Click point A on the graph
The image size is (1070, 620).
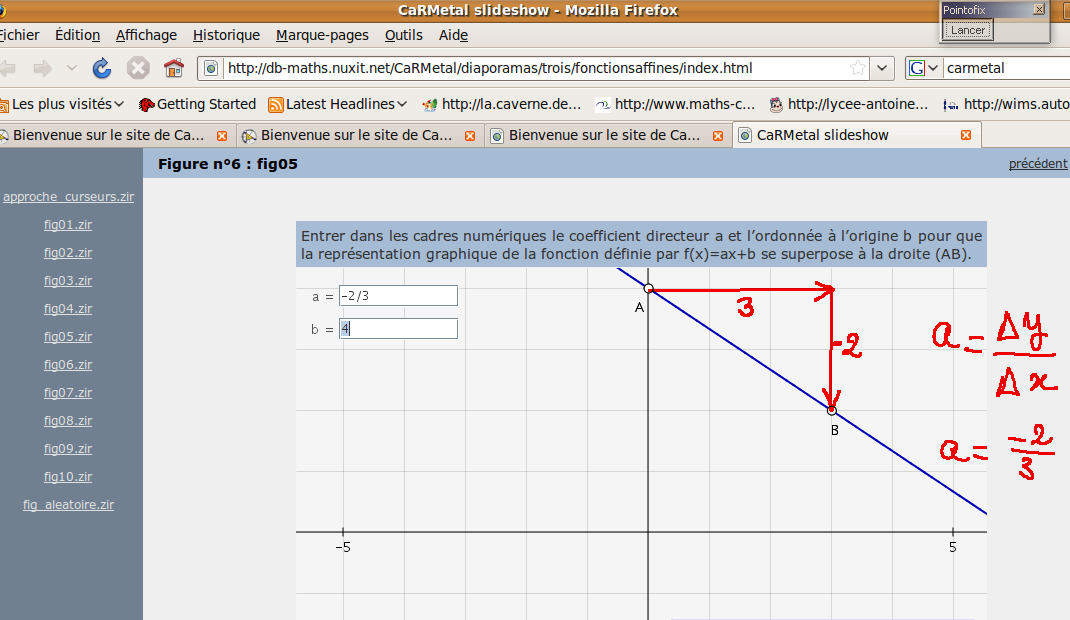tap(648, 289)
